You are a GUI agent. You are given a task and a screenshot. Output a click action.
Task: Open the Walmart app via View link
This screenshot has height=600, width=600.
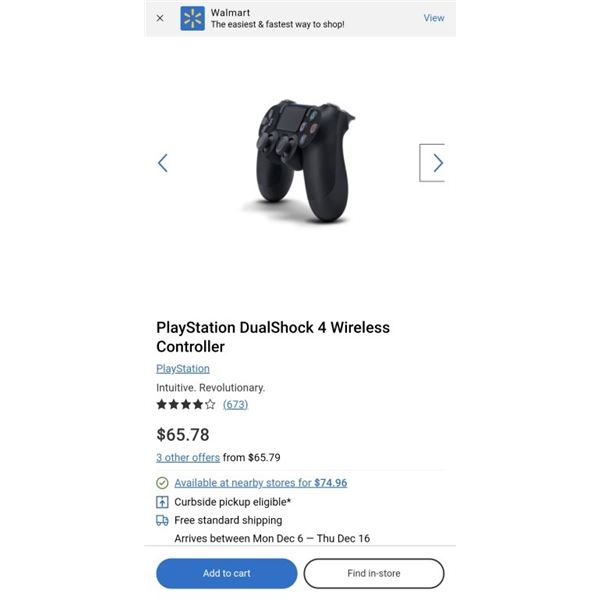tap(434, 18)
